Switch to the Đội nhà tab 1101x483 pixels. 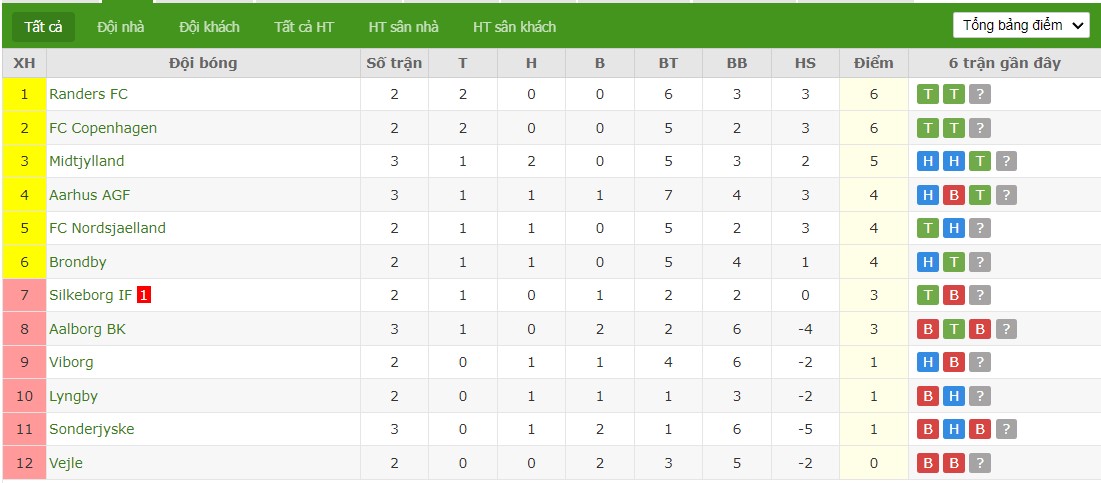click(121, 27)
